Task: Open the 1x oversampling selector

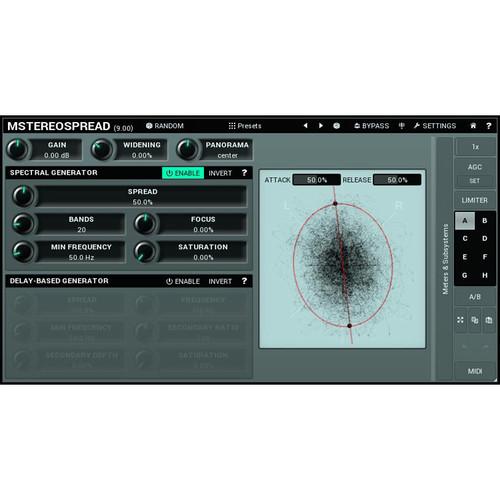Action: point(475,147)
